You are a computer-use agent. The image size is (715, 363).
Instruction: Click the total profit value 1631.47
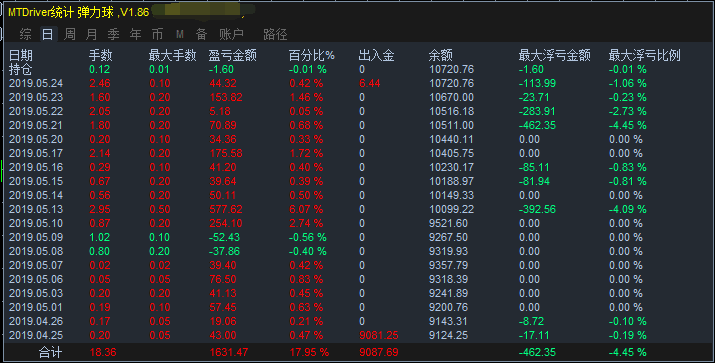click(229, 352)
